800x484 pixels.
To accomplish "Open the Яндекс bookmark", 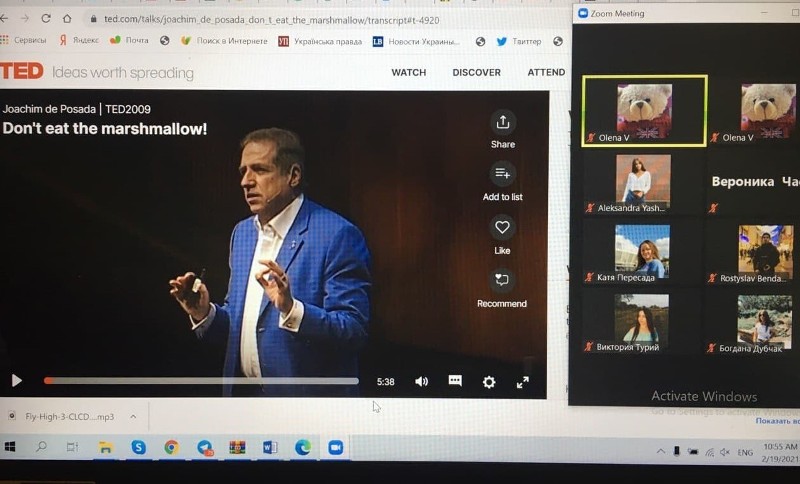I will pos(79,40).
